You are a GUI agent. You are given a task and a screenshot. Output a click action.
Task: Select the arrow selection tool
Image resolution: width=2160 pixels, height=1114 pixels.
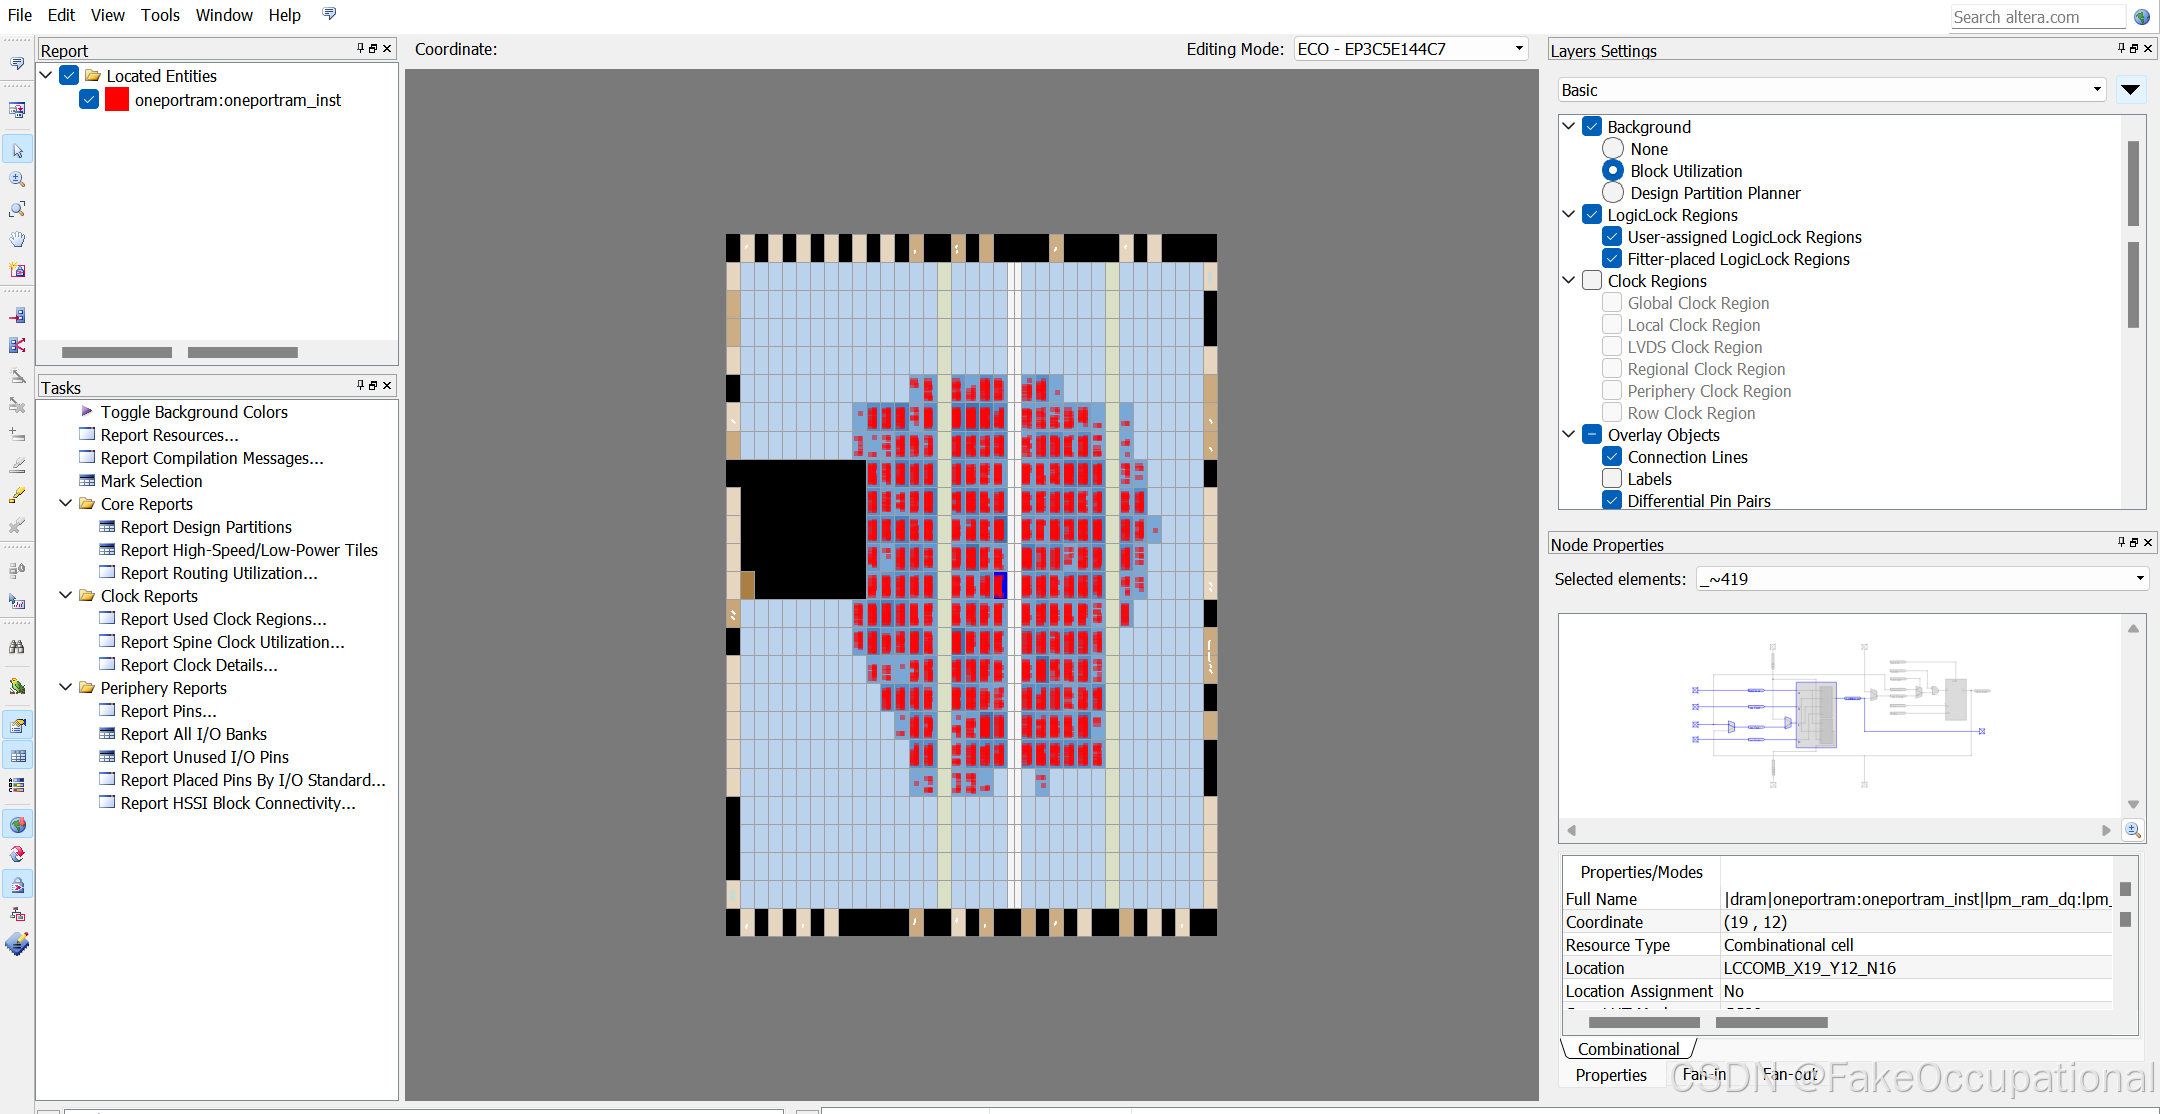click(18, 150)
